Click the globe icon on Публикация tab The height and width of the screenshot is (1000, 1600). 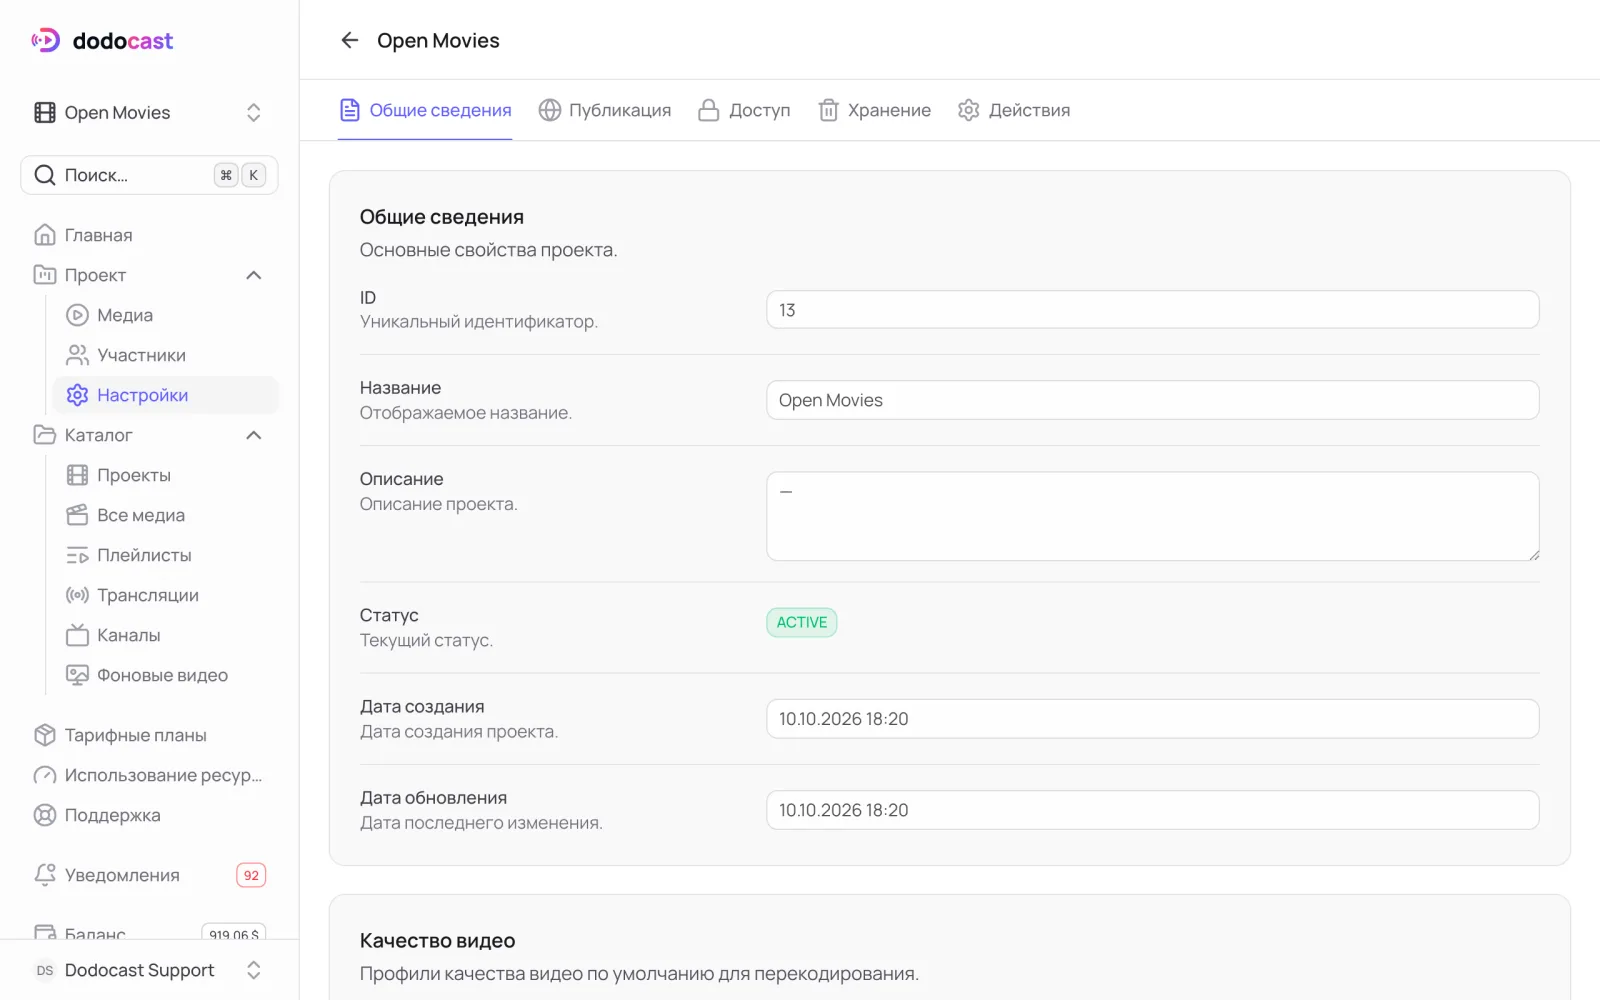(x=550, y=110)
